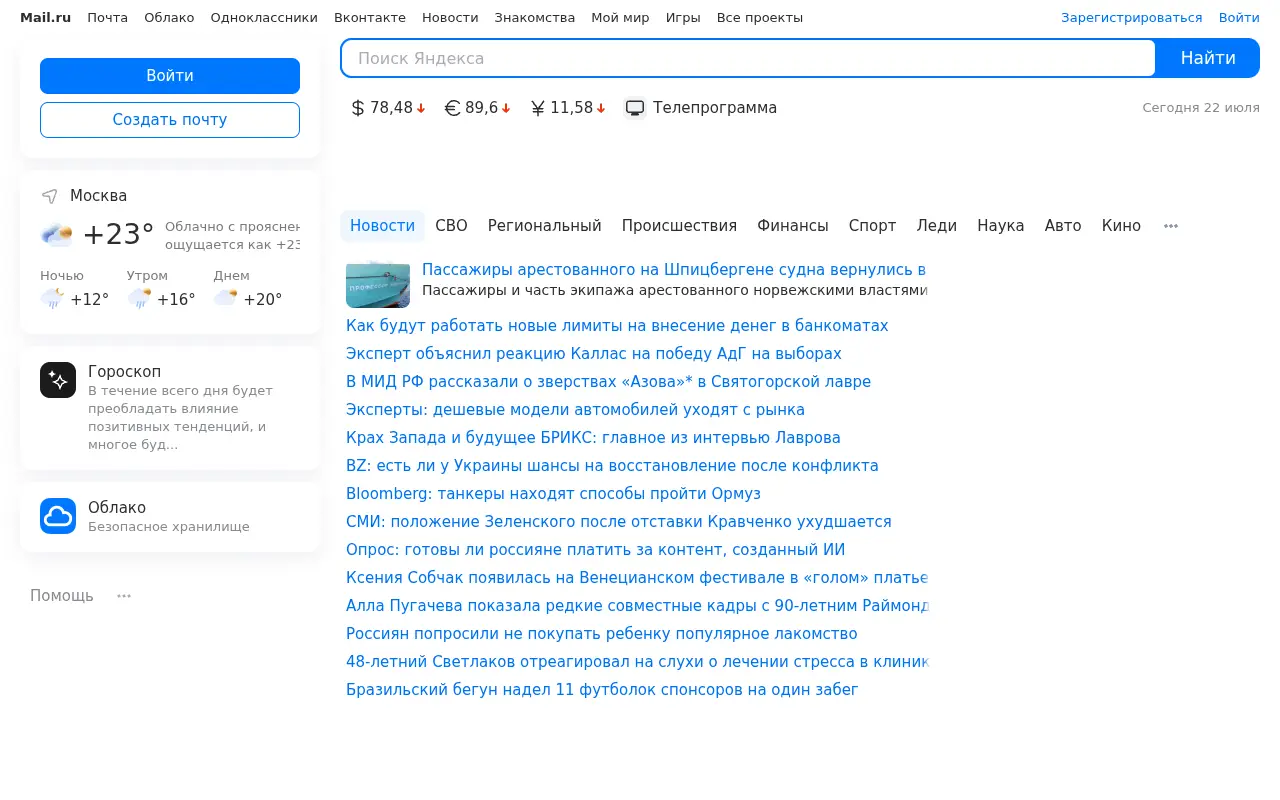1280x800 pixels.
Task: Open Почта in the top navigation
Action: [x=107, y=18]
